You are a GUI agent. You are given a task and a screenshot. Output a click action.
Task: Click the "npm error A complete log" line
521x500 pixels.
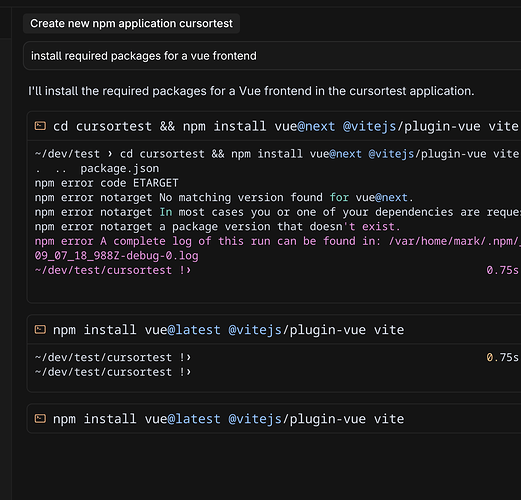coord(277,241)
